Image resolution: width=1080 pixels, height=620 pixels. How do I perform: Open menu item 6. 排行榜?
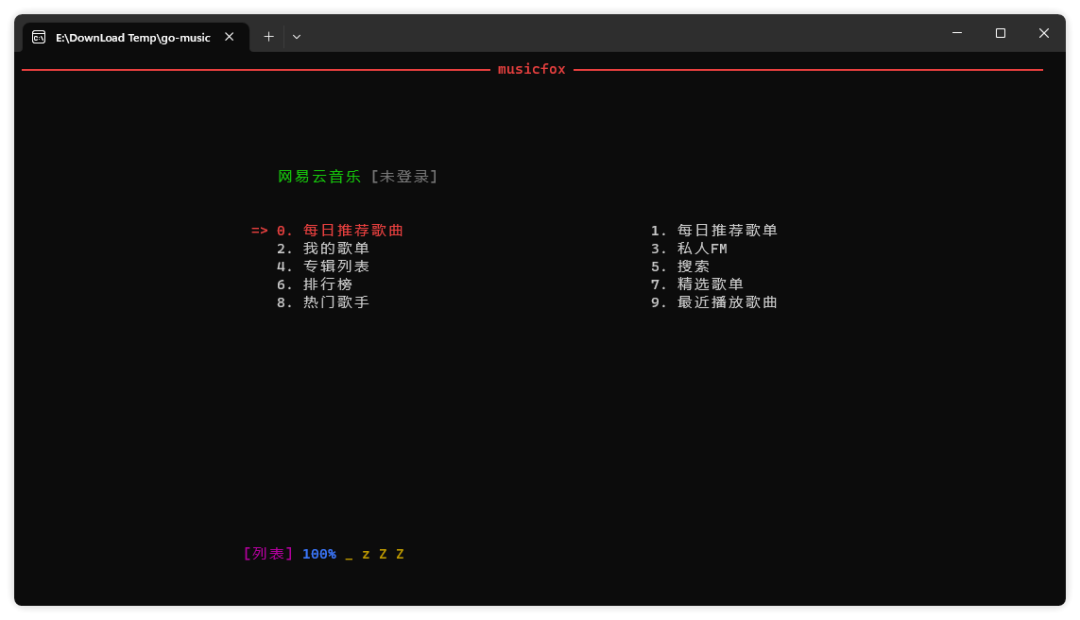coord(315,284)
